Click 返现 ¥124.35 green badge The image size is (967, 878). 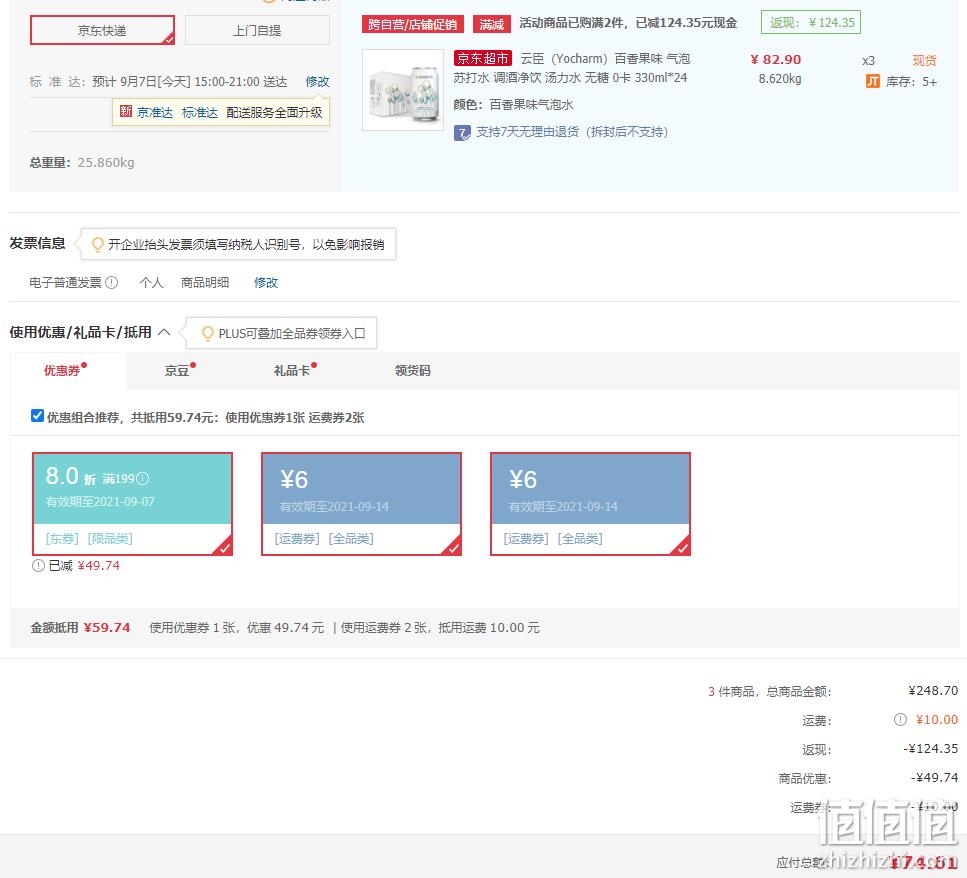811,23
